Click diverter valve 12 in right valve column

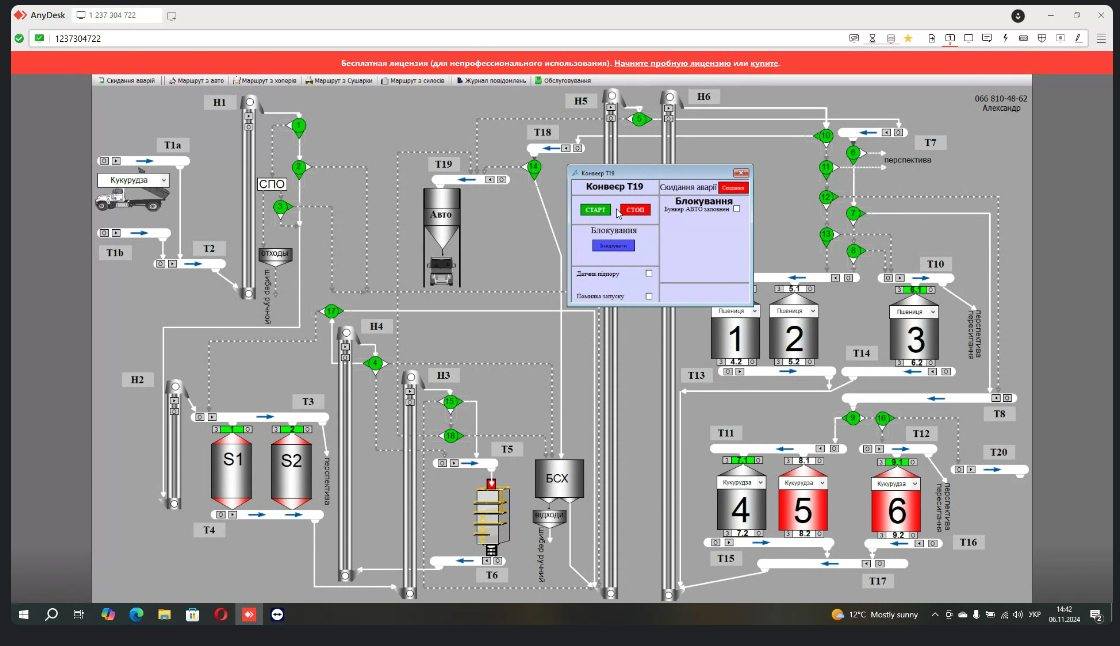point(826,197)
